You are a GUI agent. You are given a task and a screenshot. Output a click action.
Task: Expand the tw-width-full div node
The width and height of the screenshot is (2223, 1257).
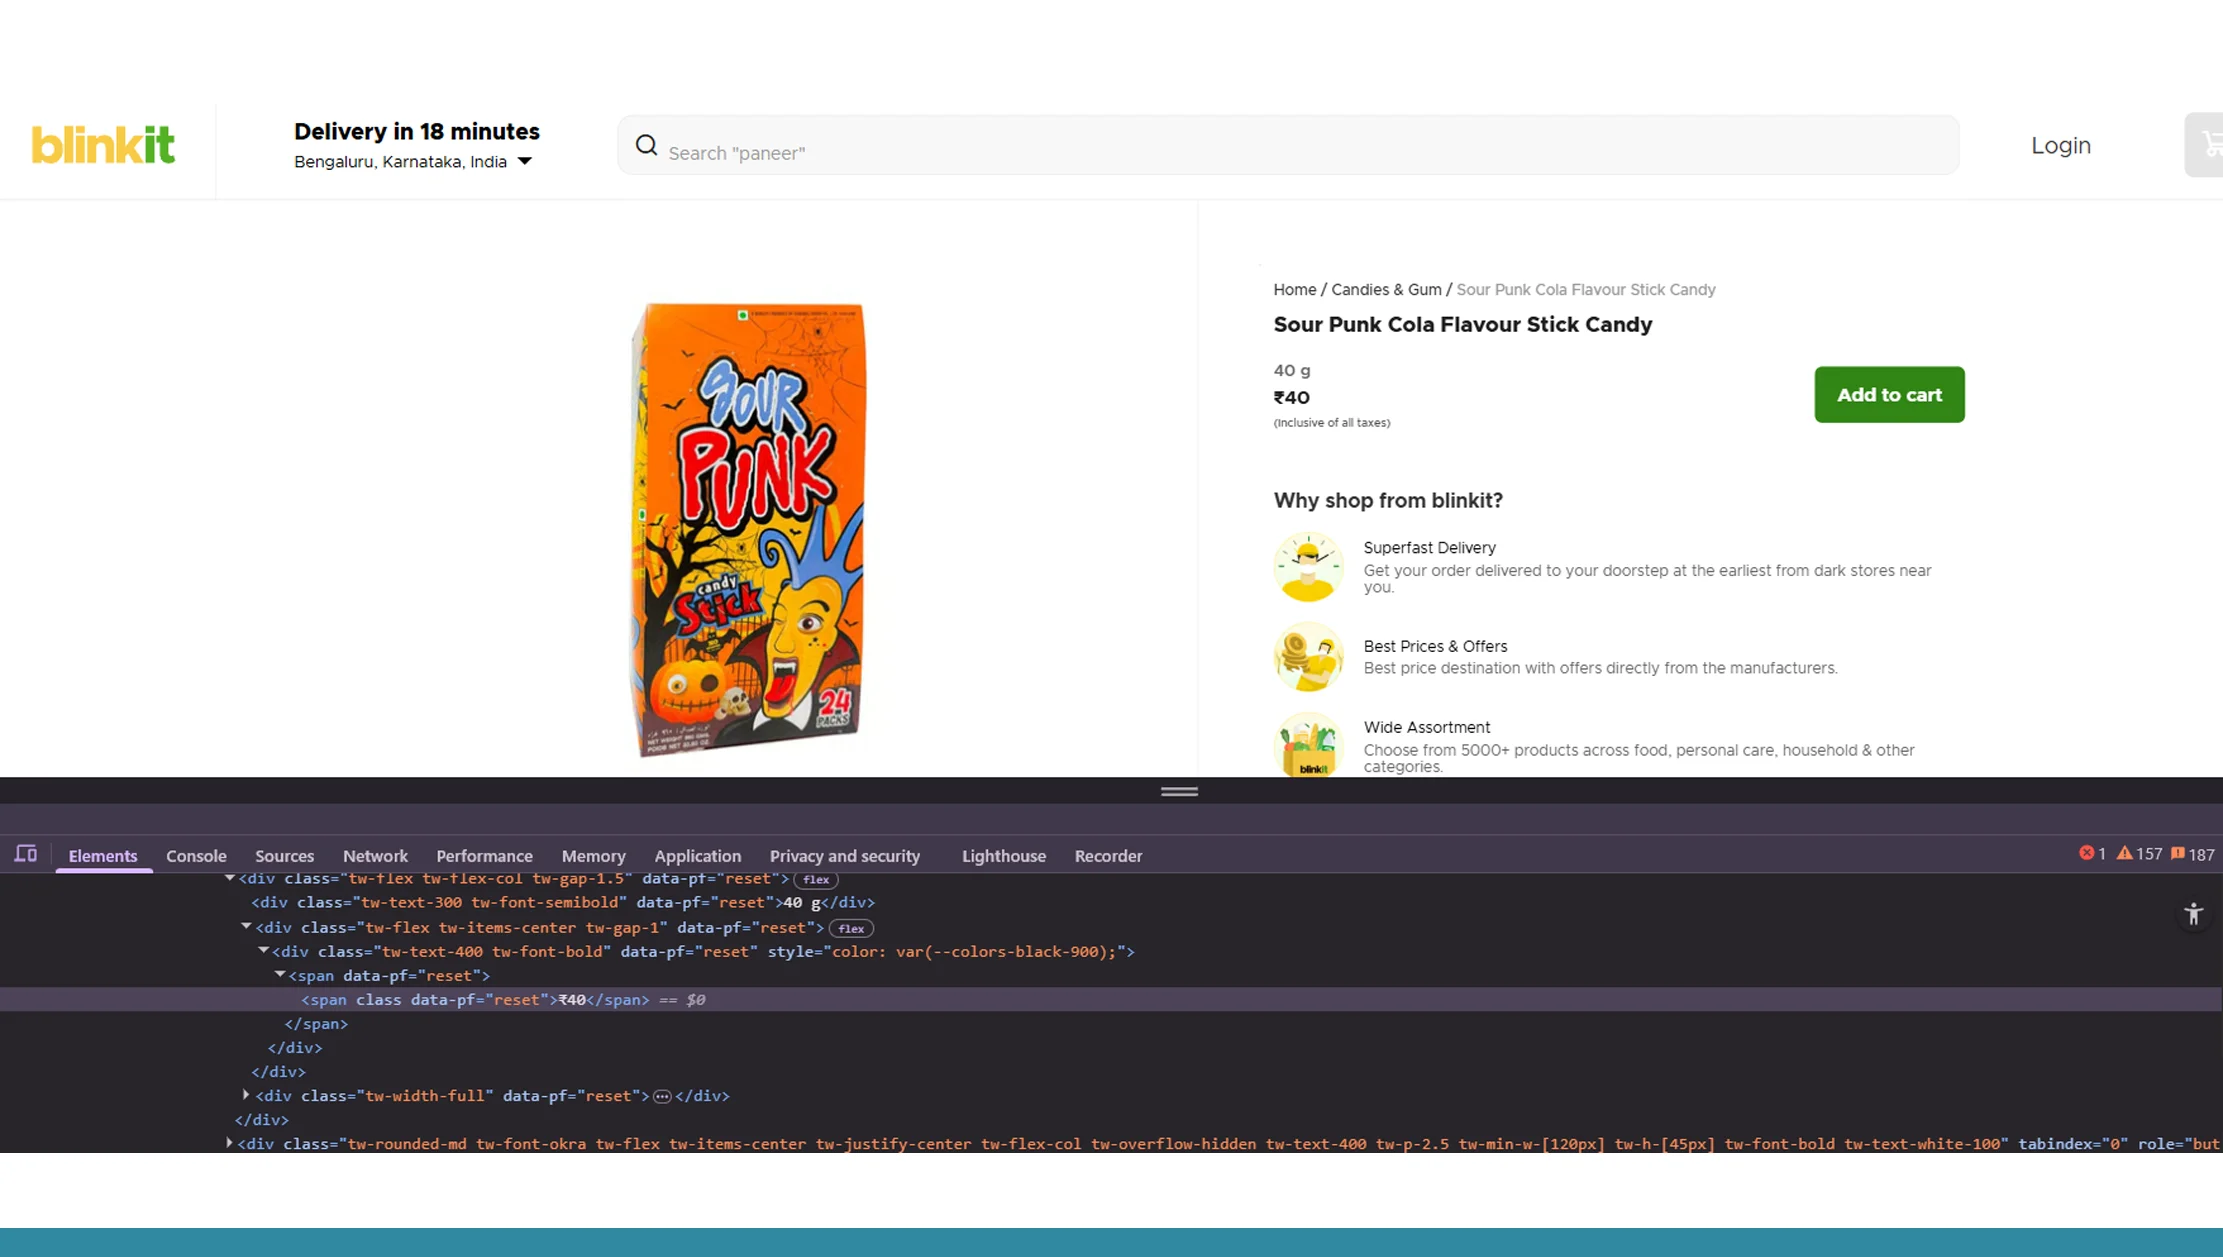tap(246, 1095)
